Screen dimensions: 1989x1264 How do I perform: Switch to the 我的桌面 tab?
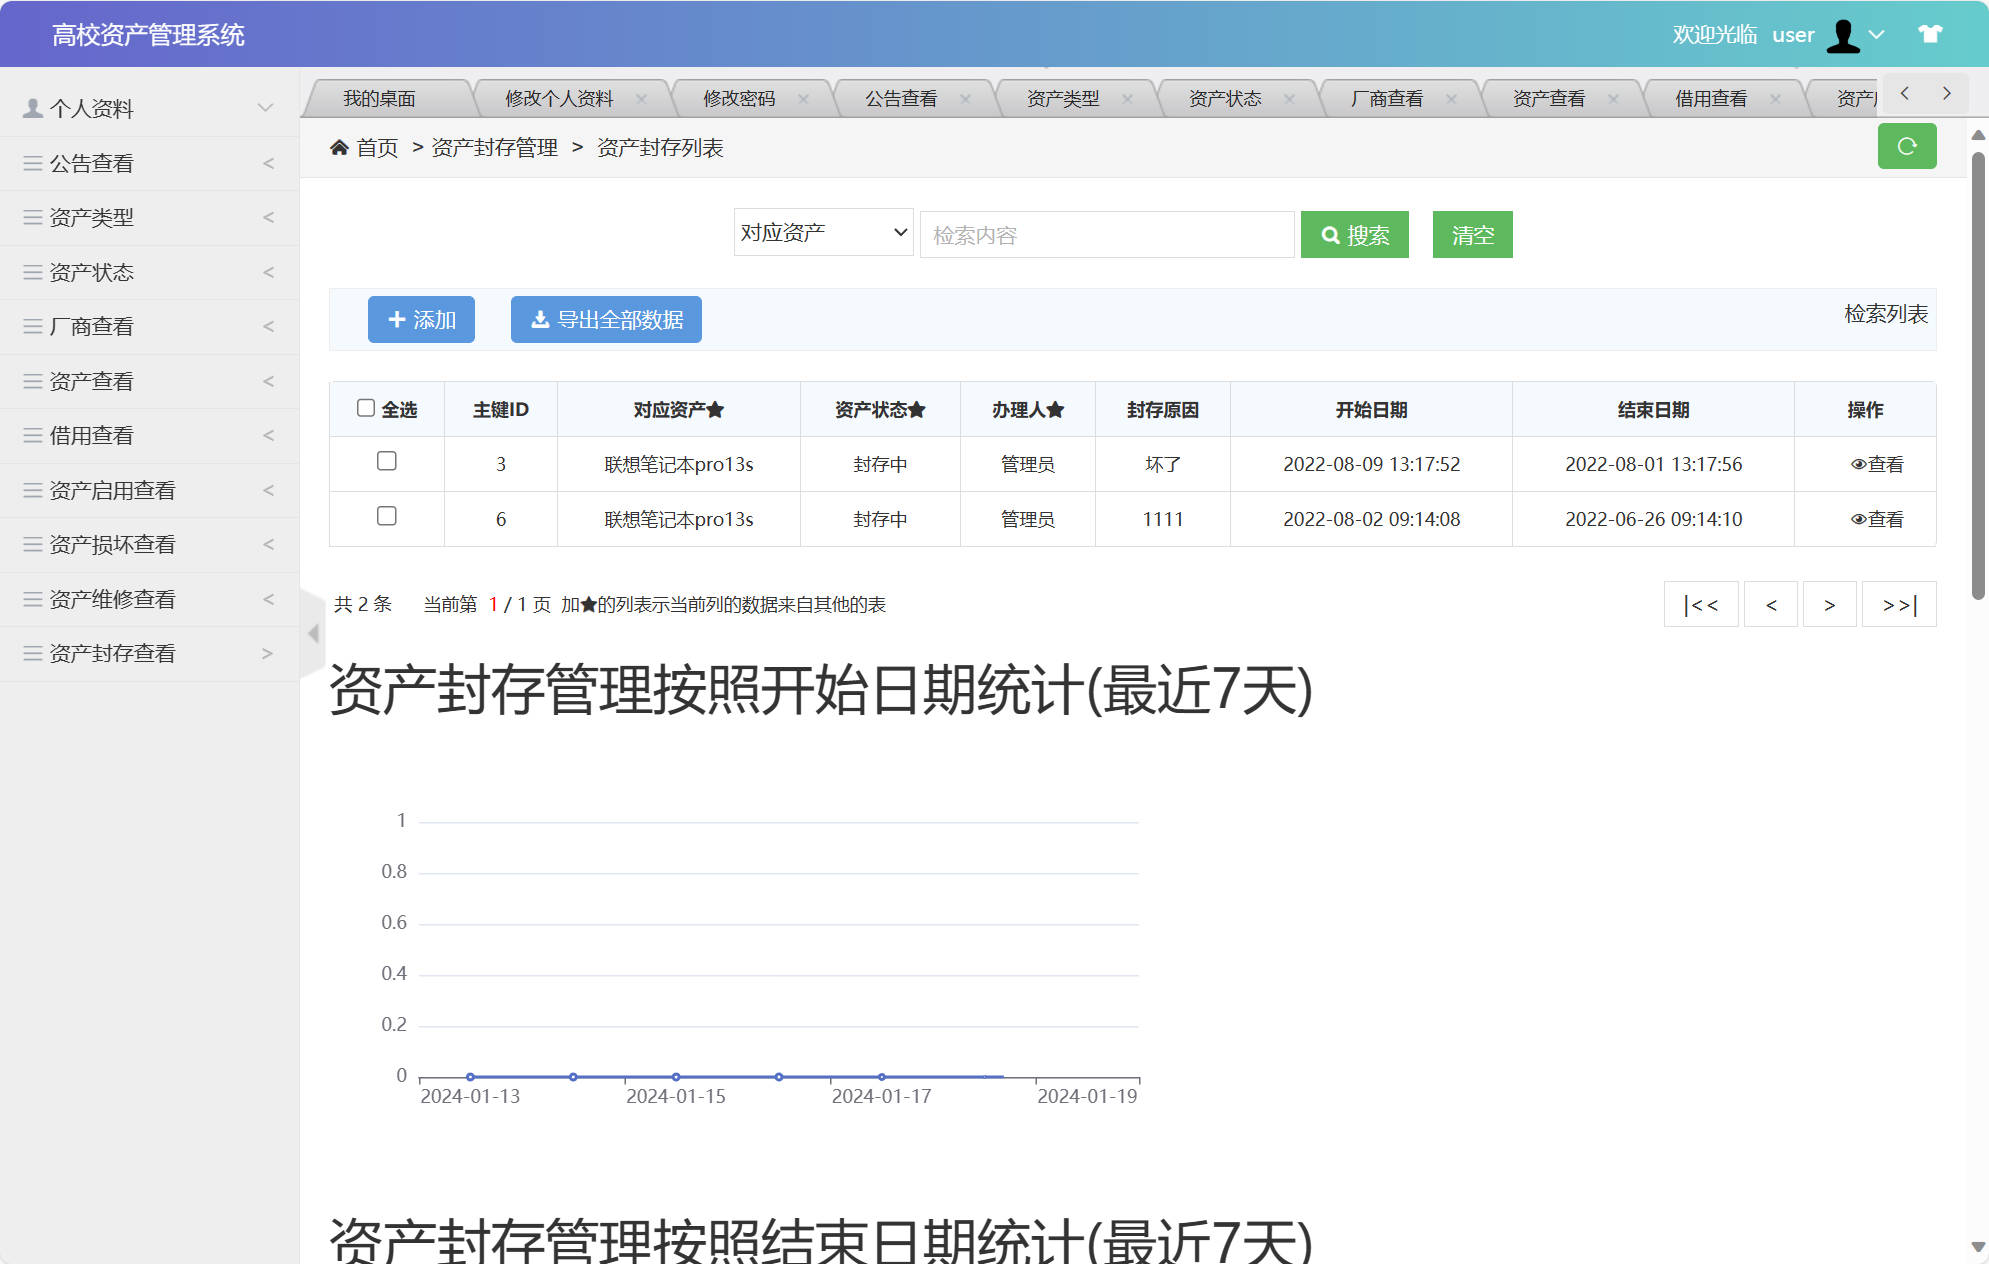(x=380, y=97)
